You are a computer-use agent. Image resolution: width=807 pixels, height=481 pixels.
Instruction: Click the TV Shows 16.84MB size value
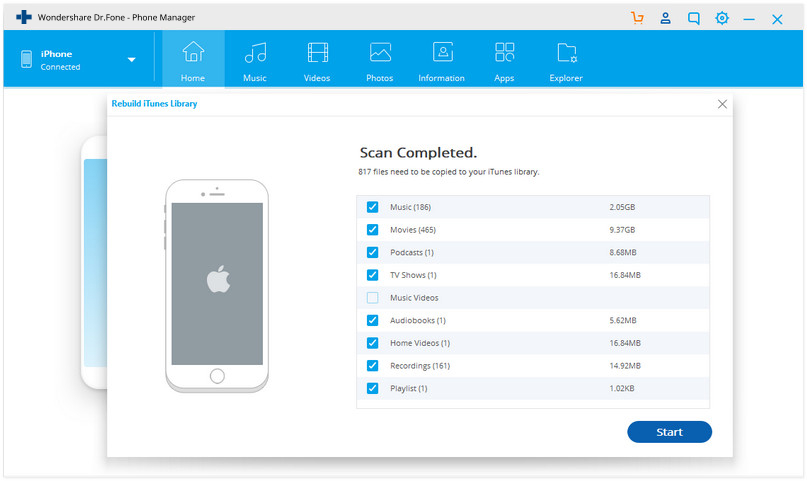[625, 275]
